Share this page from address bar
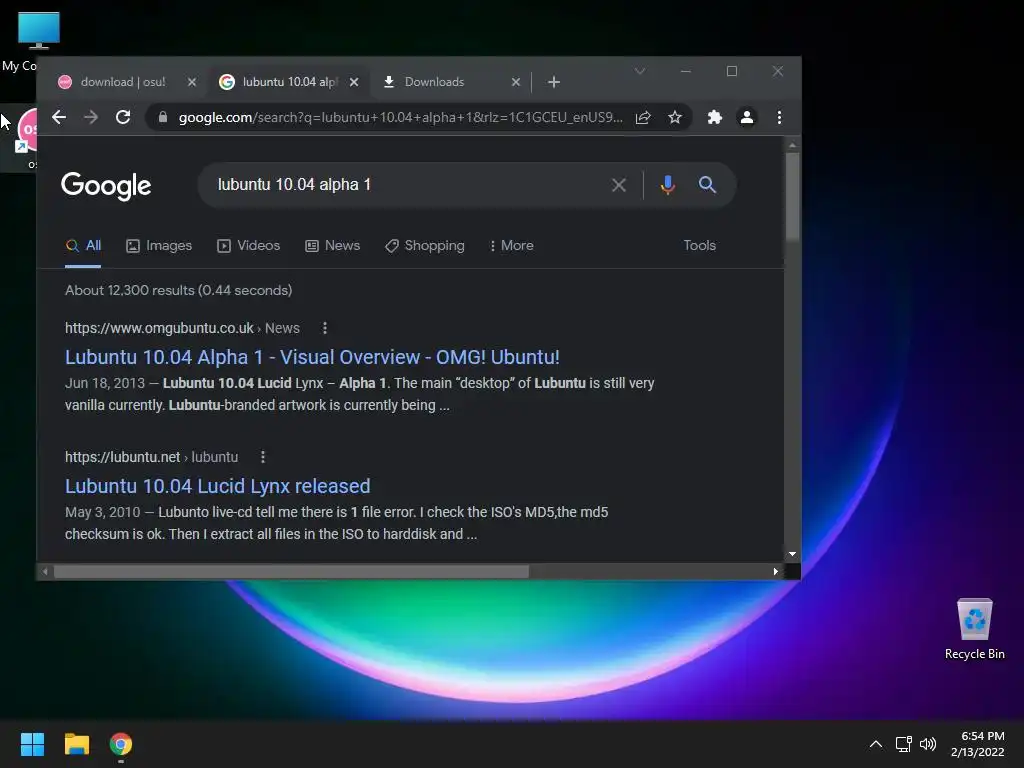This screenshot has width=1024, height=768. point(643,118)
